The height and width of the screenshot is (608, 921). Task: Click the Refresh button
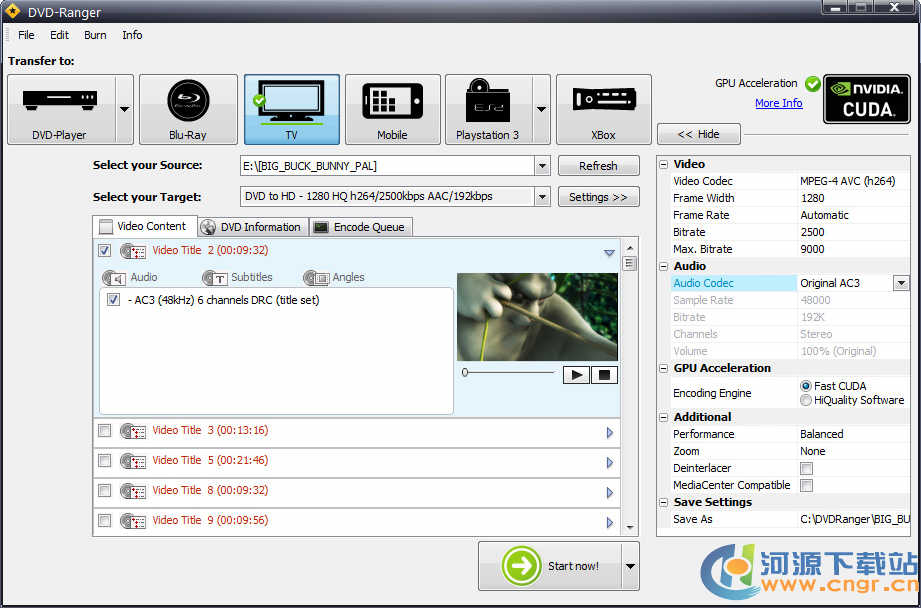click(598, 166)
